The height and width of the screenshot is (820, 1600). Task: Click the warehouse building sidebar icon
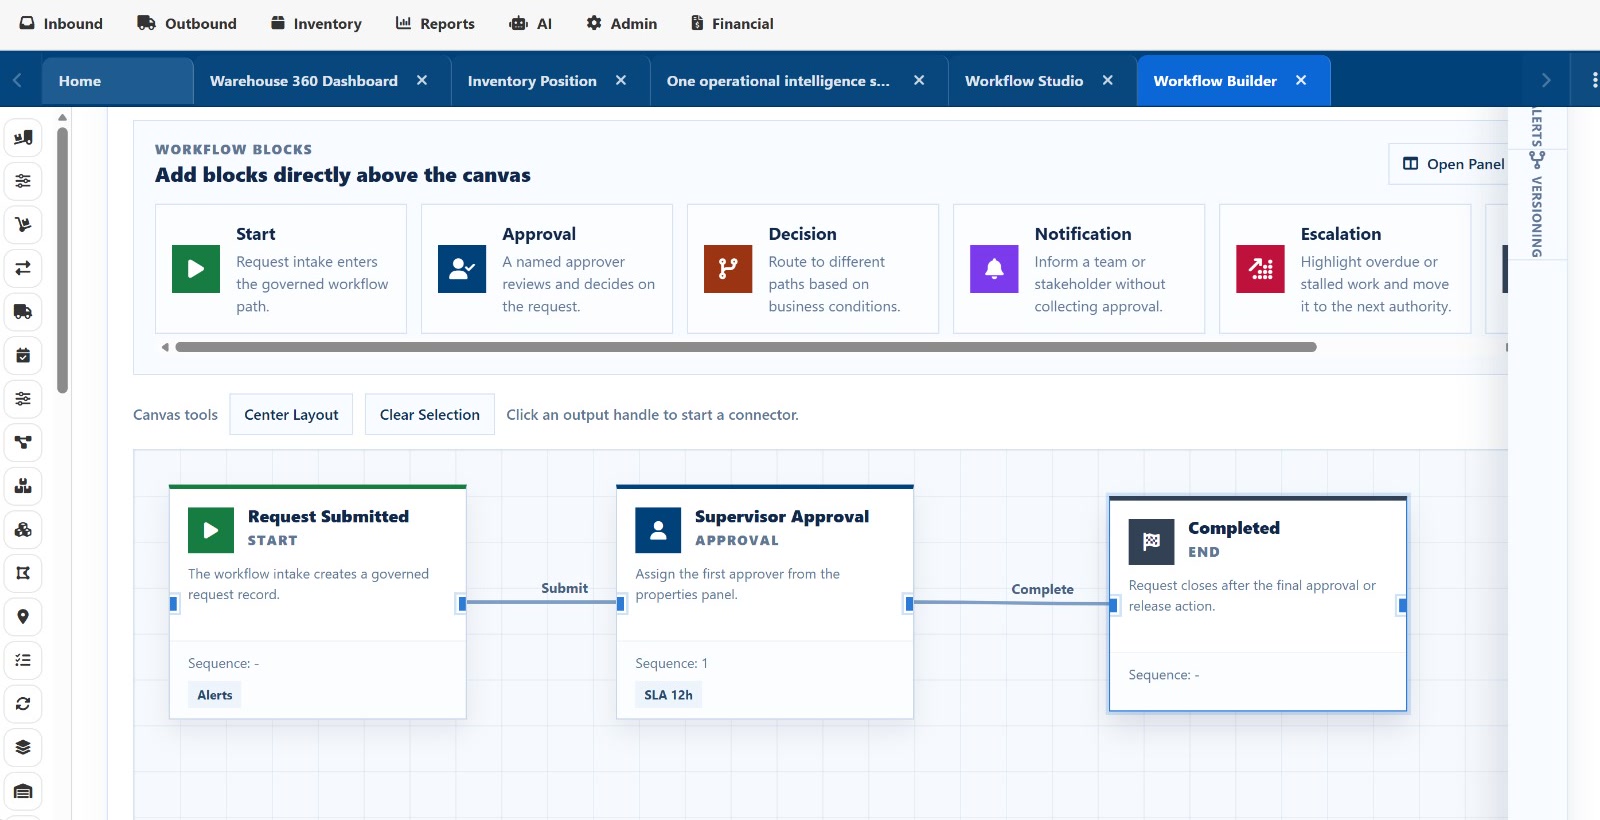pyautogui.click(x=23, y=791)
